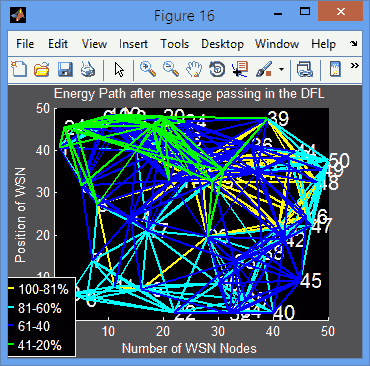This screenshot has height=366, width=370.
Task: Open the Help menu
Action: (x=323, y=44)
